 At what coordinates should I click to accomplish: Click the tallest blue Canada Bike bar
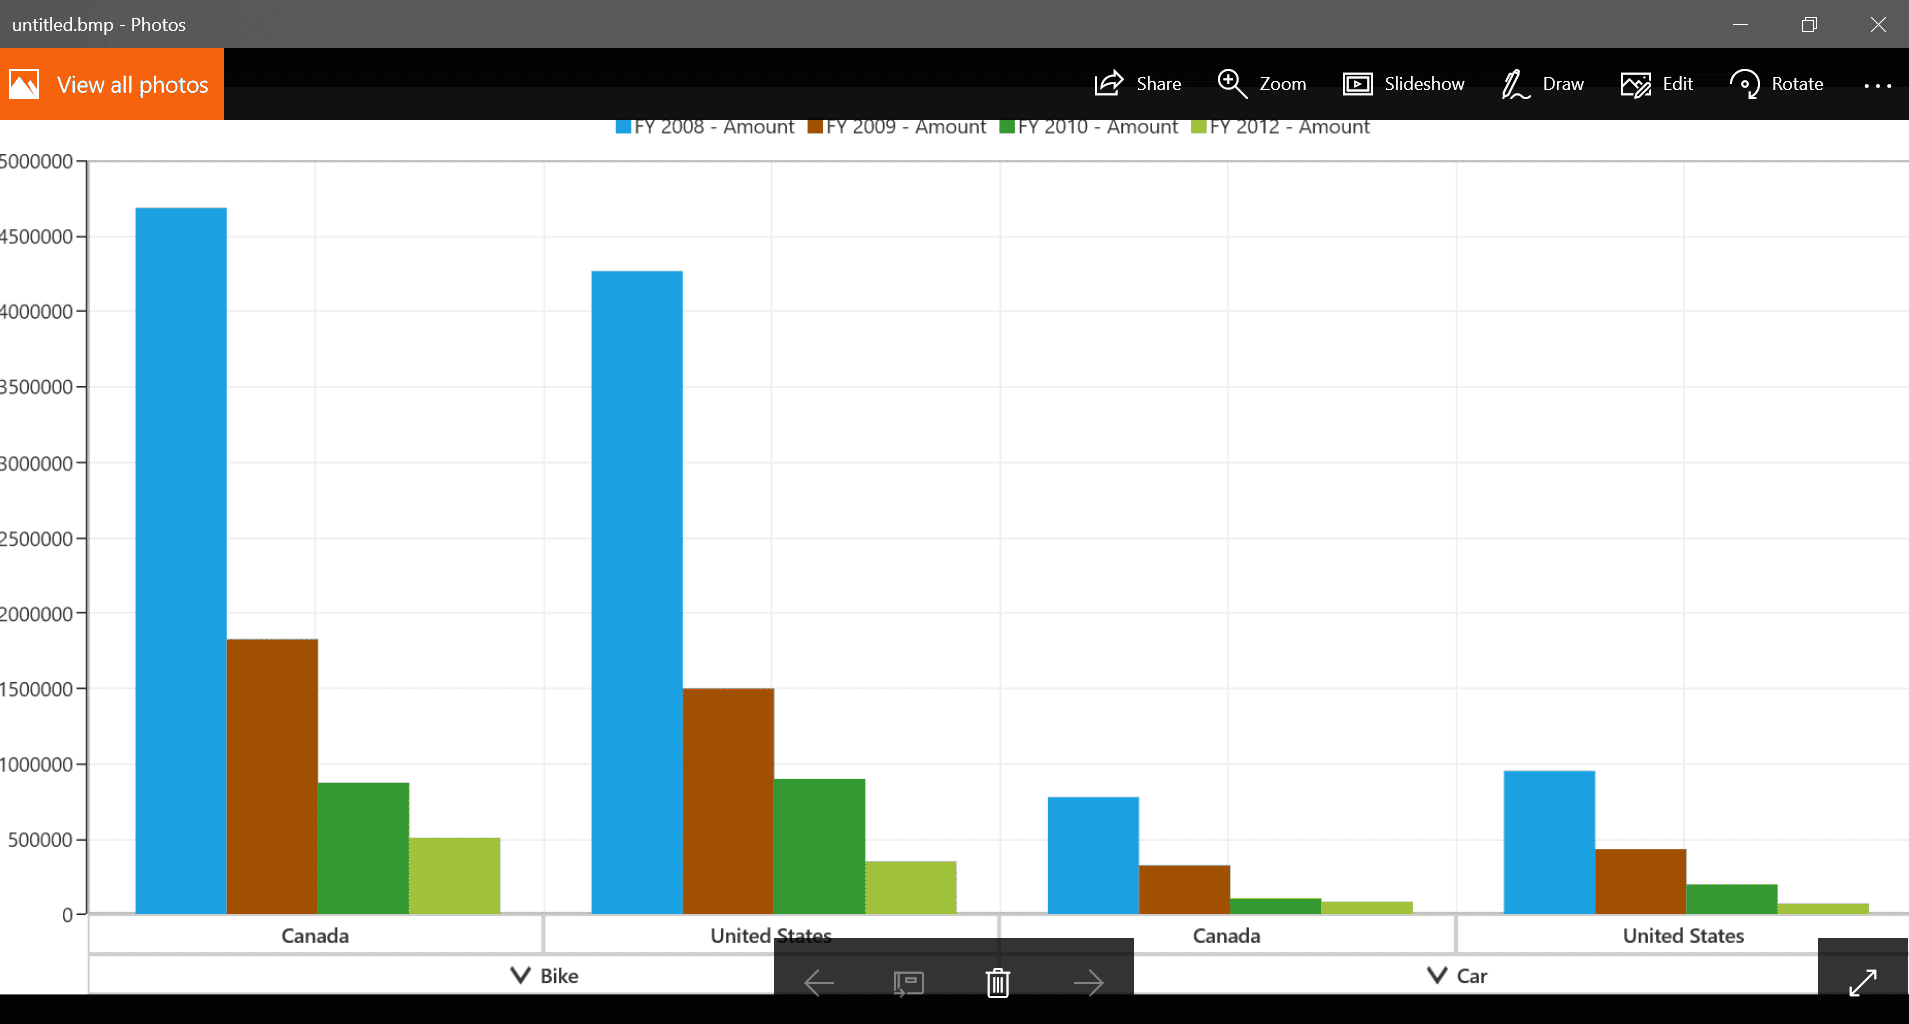point(181,560)
